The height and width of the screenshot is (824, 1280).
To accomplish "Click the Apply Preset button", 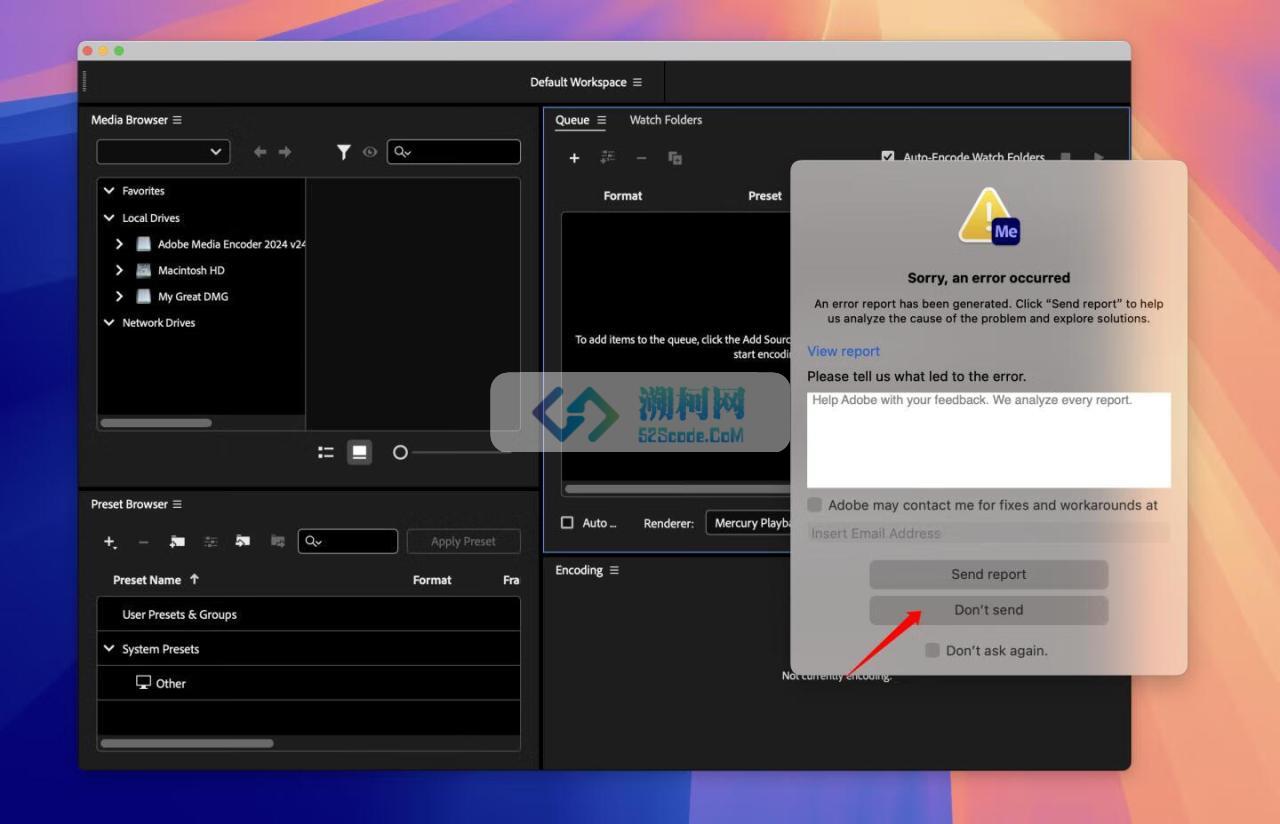I will click(463, 541).
